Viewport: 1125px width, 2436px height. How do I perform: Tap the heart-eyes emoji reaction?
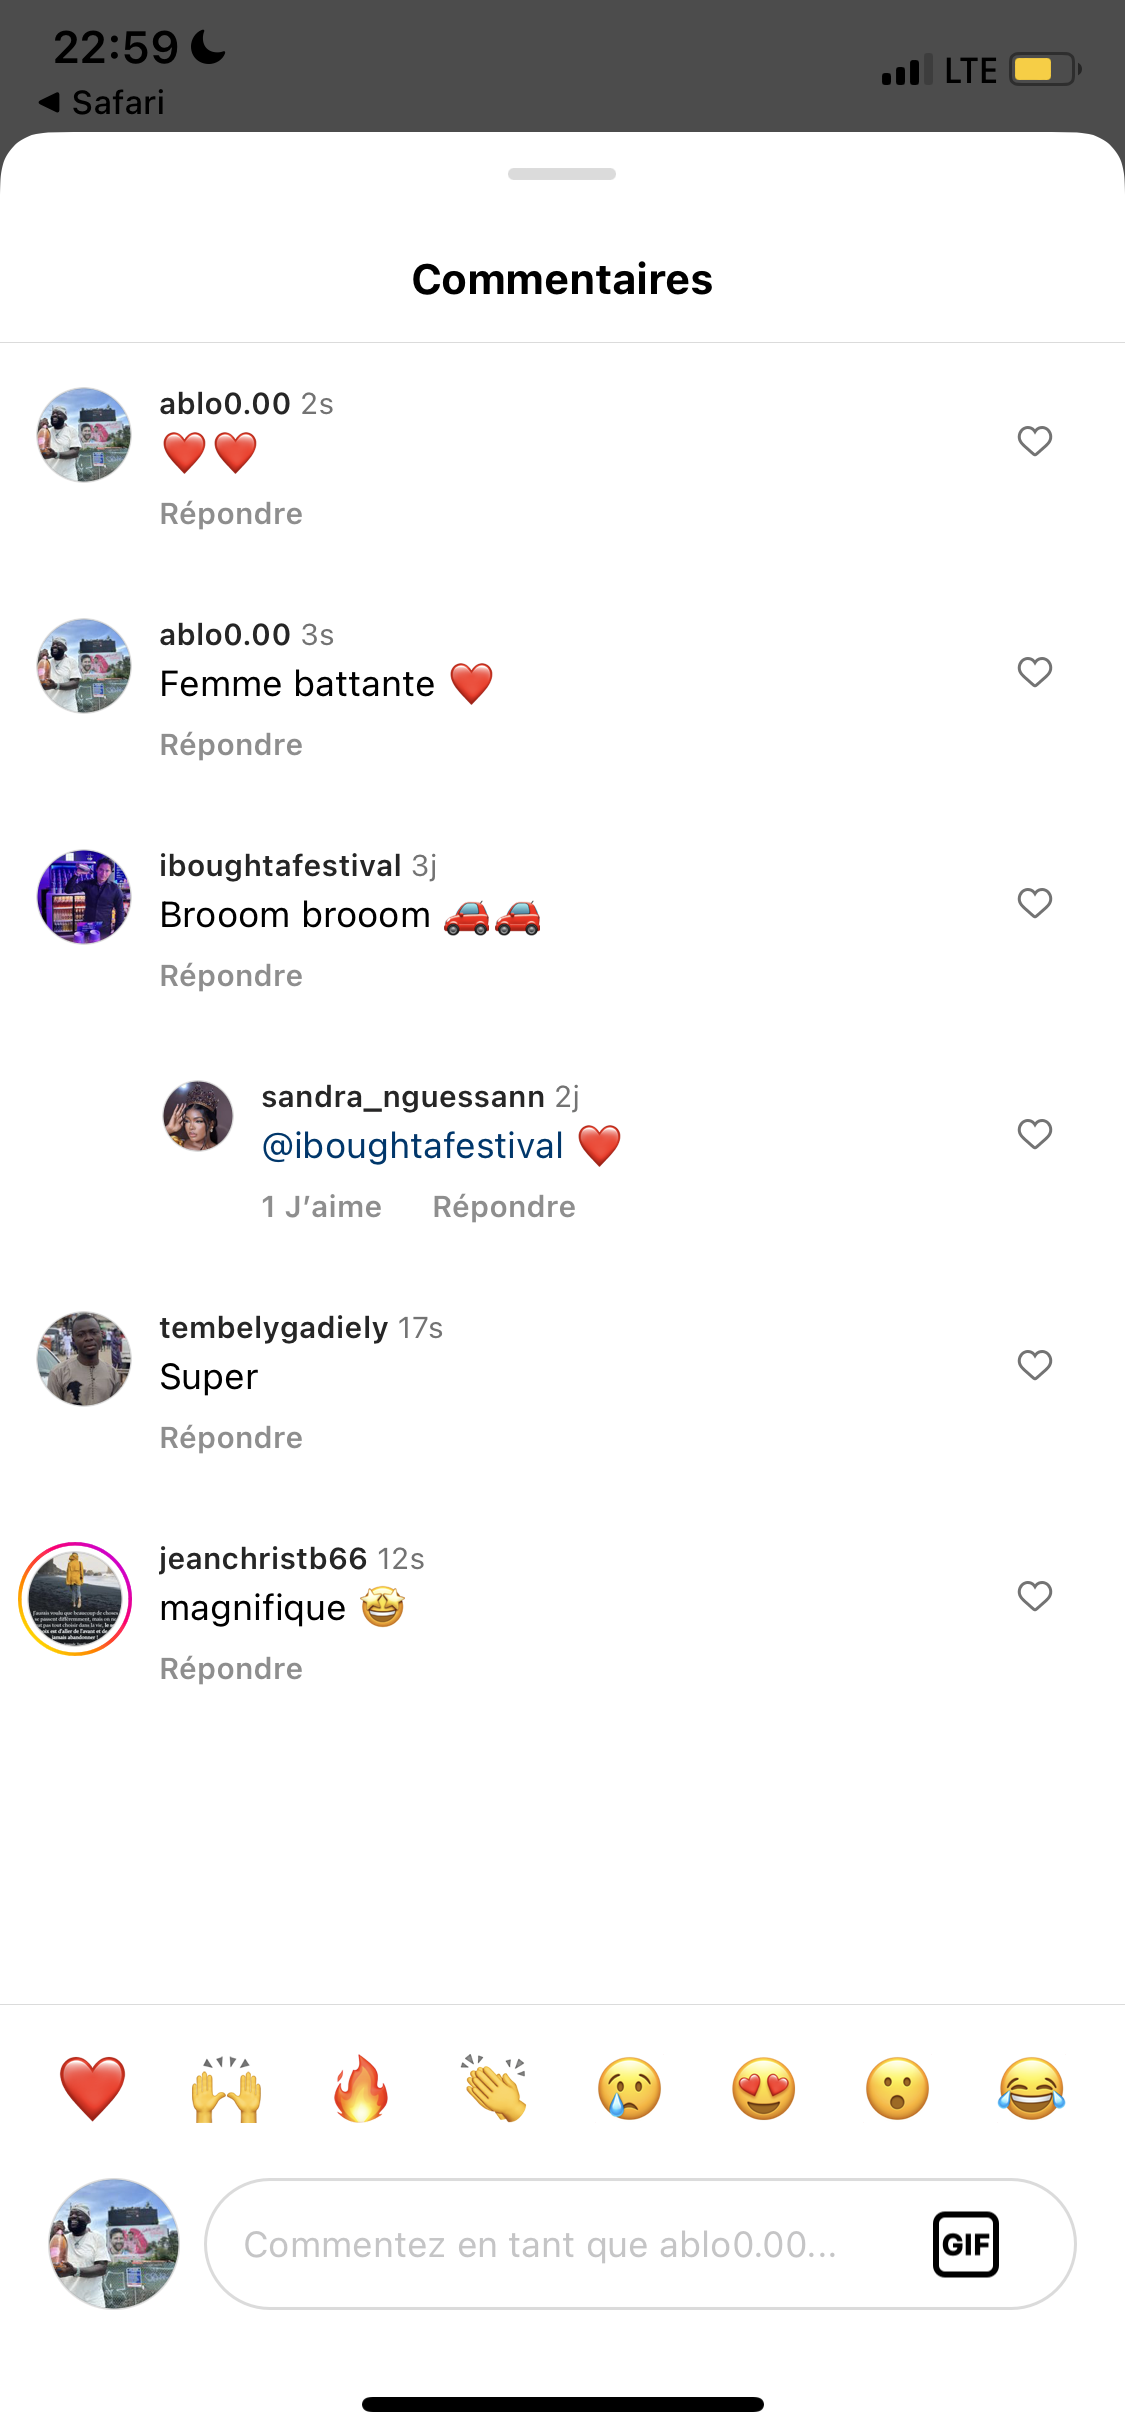click(763, 2089)
